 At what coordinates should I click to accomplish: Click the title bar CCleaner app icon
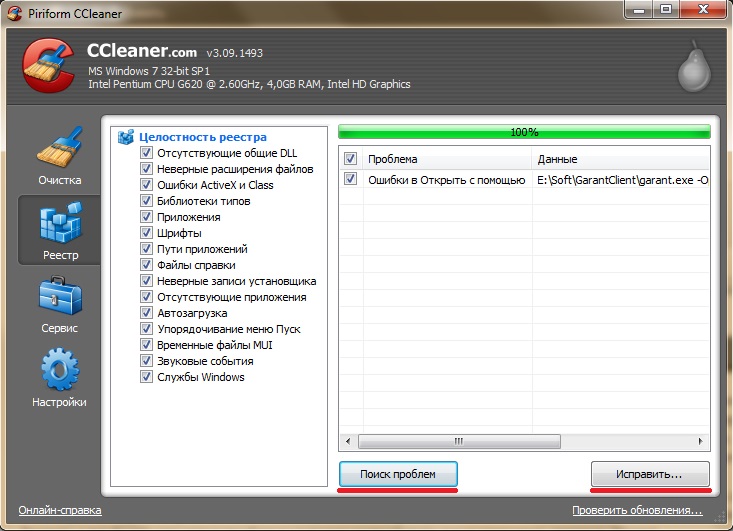coord(14,13)
